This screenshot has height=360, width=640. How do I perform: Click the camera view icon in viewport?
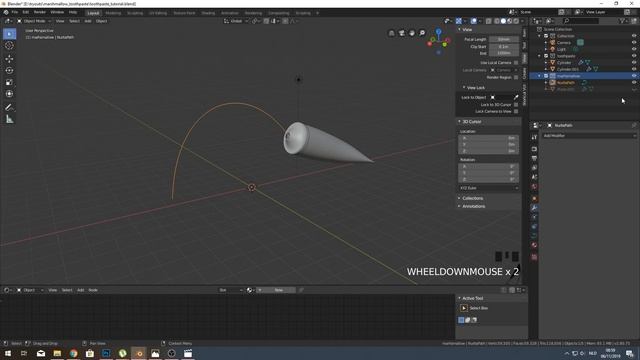402,33
